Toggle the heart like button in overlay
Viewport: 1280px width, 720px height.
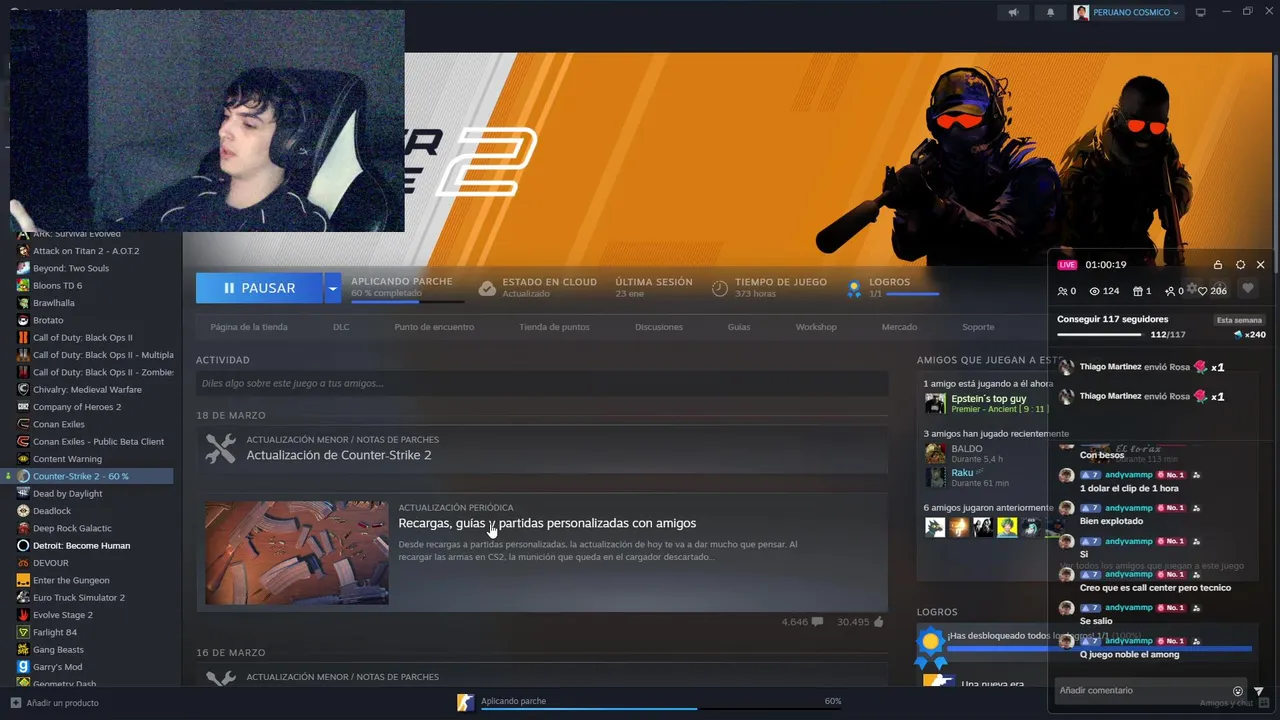pos(1247,289)
